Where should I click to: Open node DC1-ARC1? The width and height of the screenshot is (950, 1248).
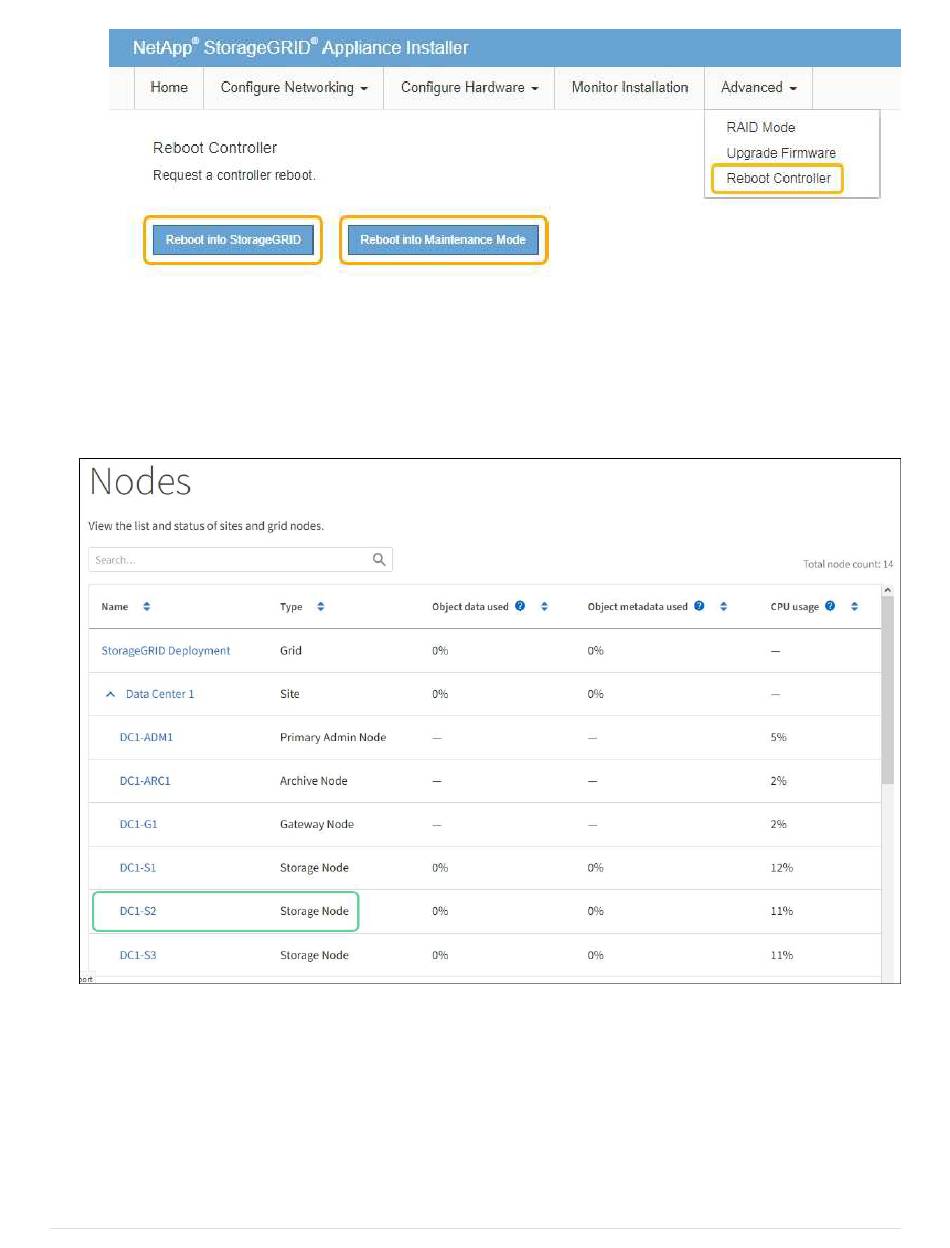point(145,781)
